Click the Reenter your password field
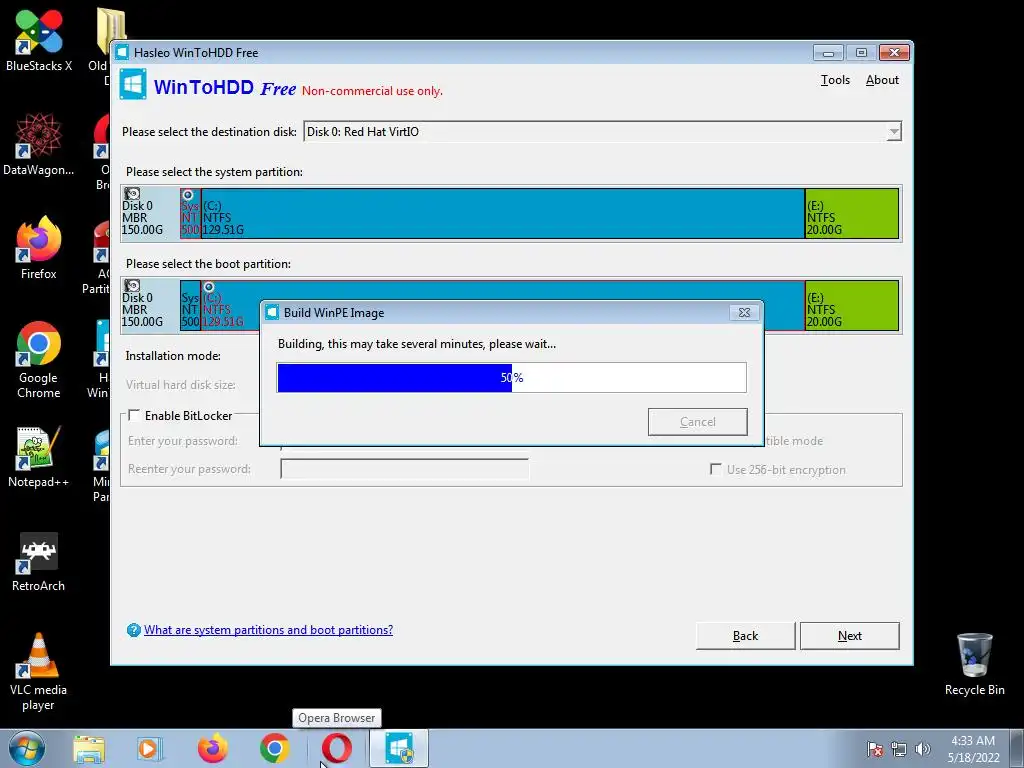Screen dimensions: 1024x768 (404, 469)
